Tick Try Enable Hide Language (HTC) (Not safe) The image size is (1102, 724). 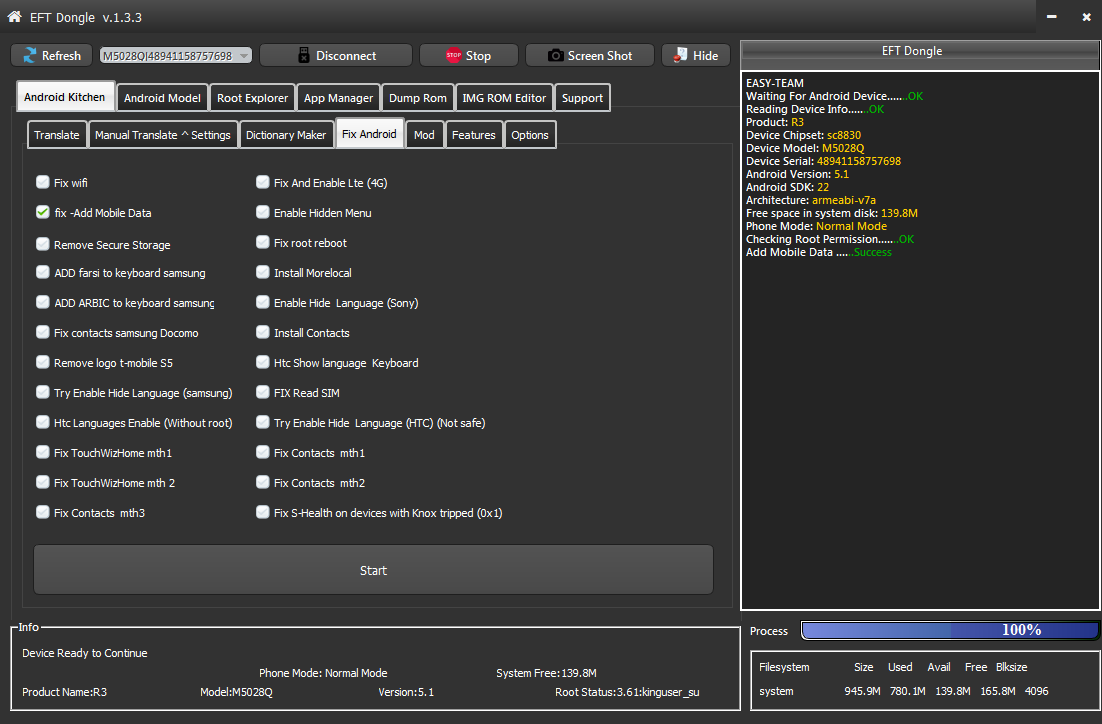263,422
